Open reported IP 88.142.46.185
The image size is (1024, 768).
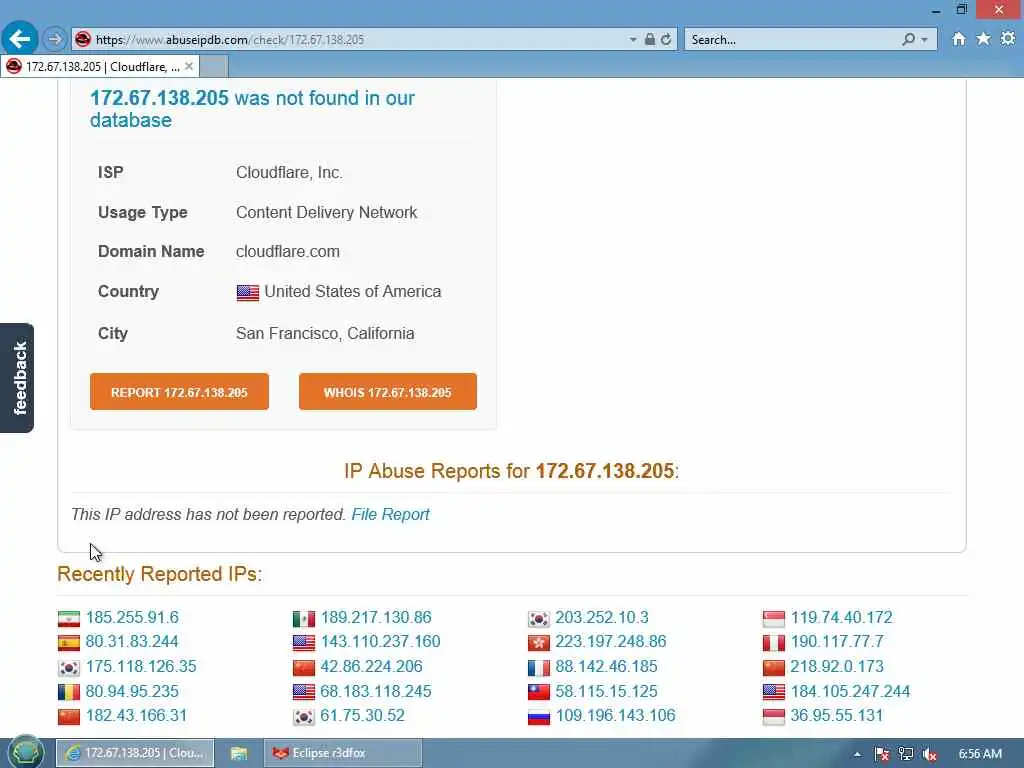coord(607,666)
